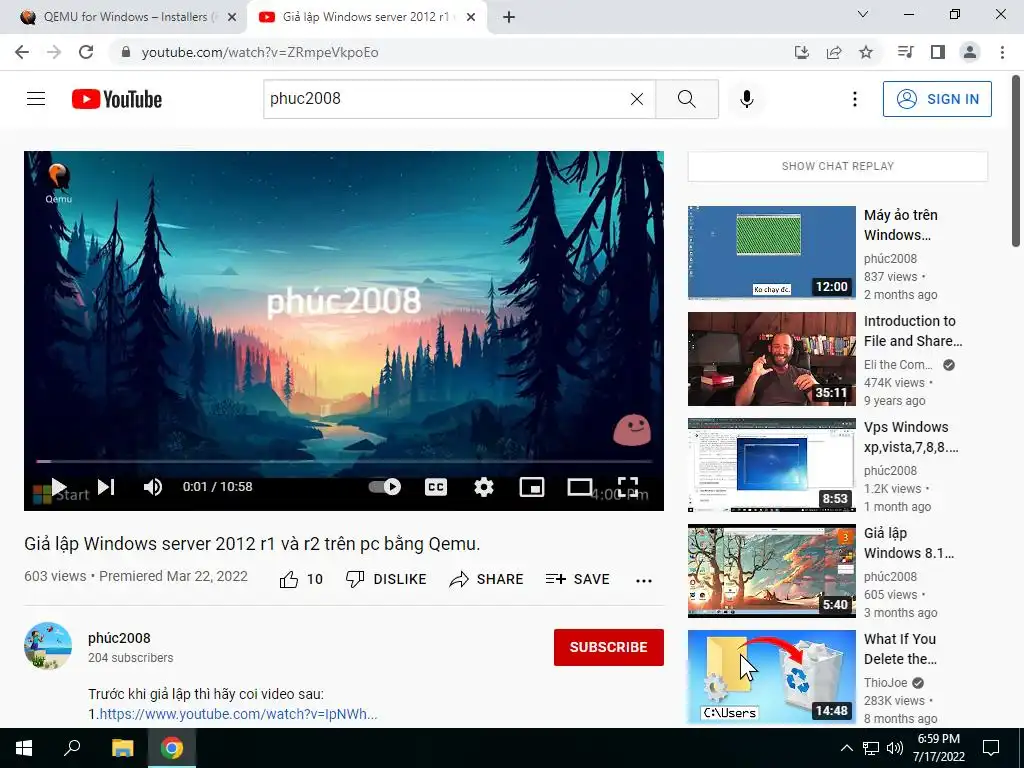Close the YouTube video tab

pyautogui.click(x=471, y=17)
